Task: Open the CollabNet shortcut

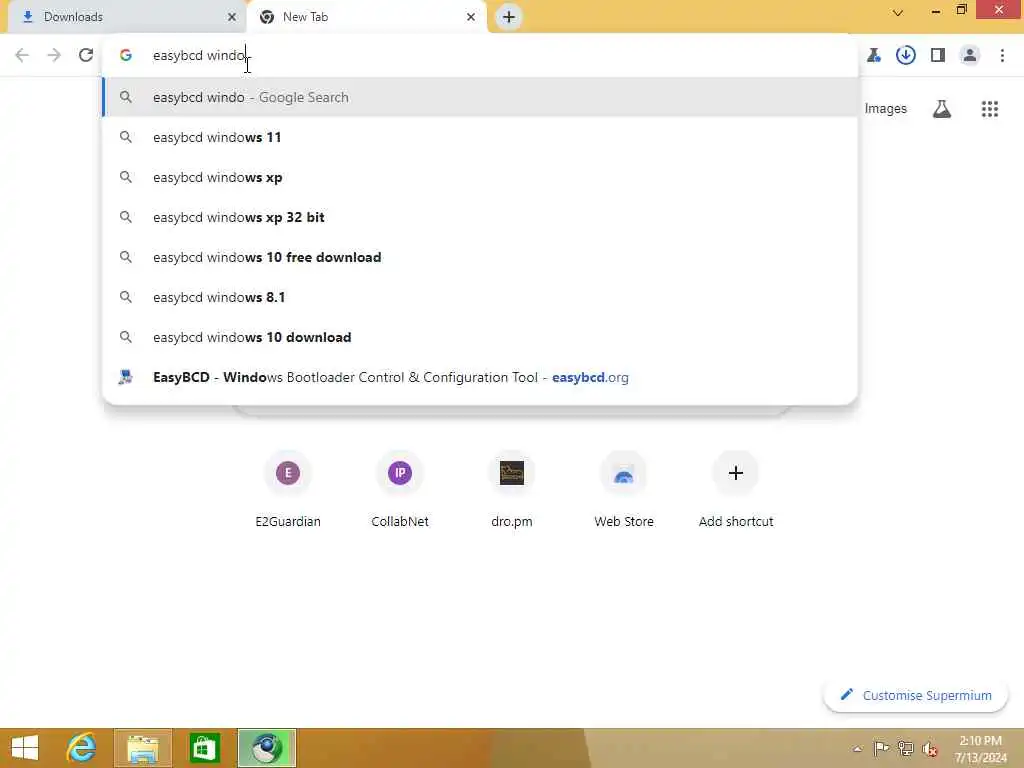Action: pyautogui.click(x=400, y=488)
